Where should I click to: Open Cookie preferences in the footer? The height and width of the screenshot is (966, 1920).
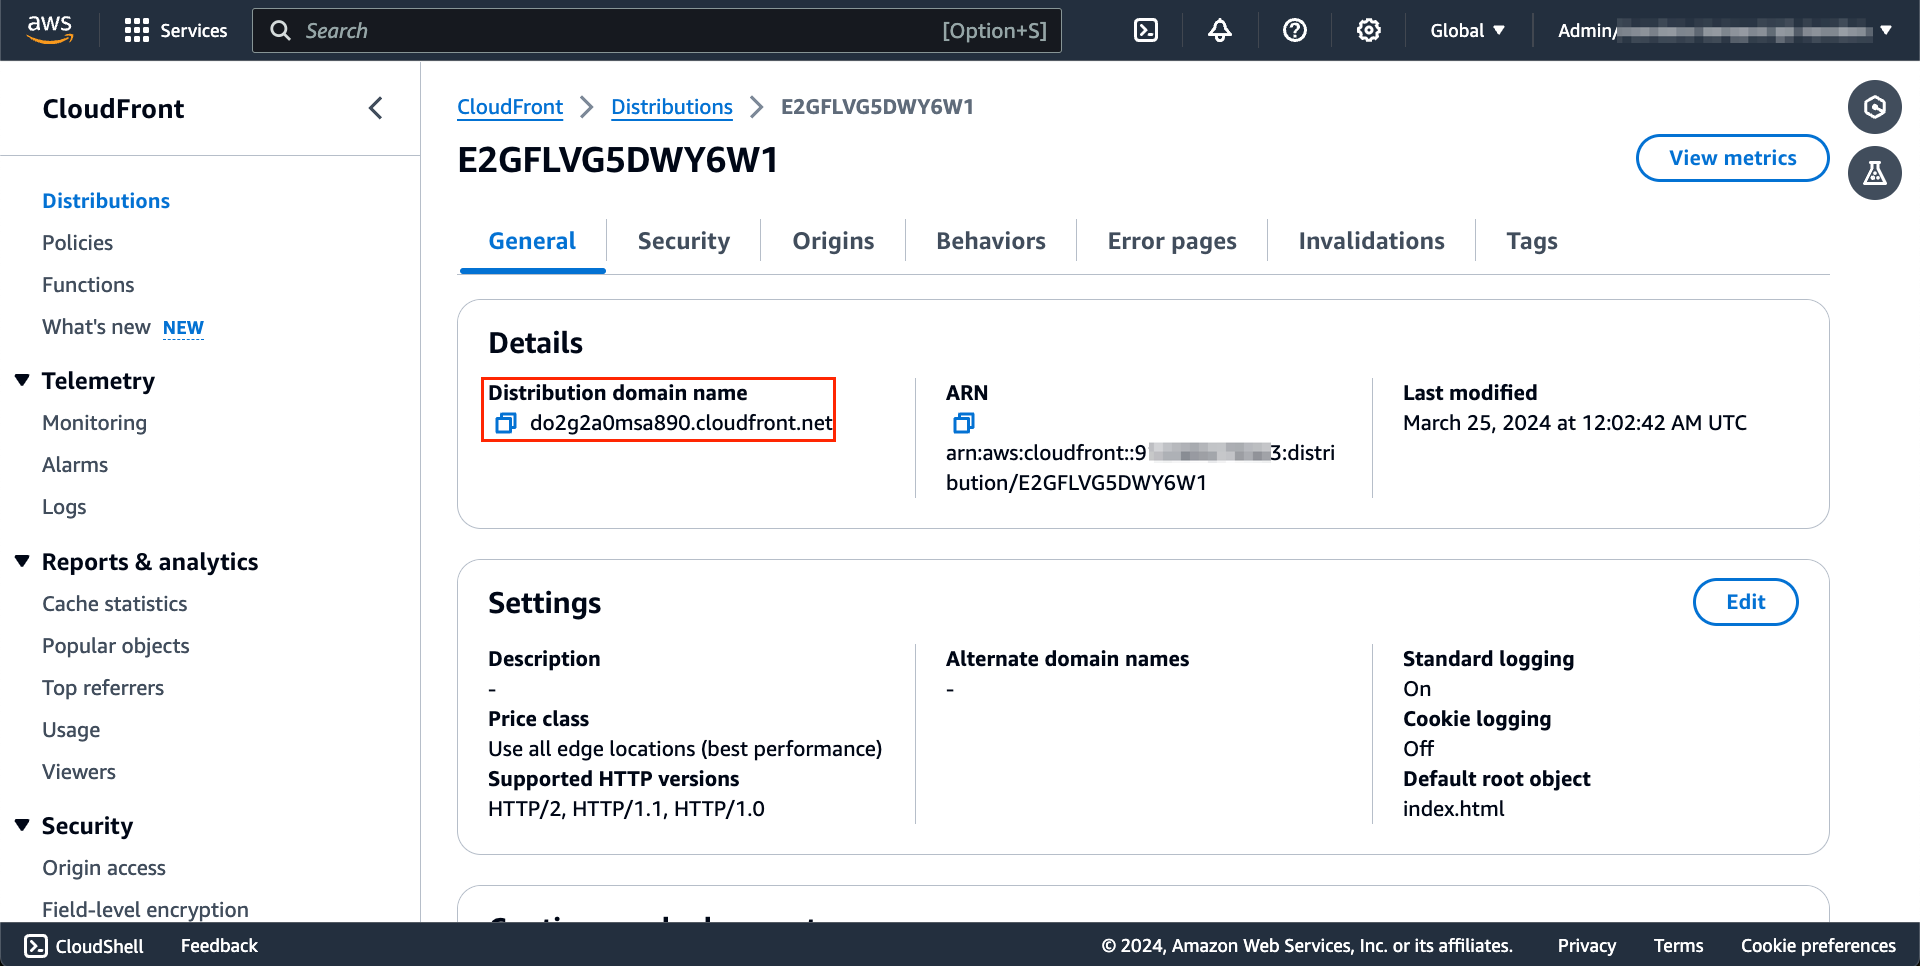point(1818,946)
